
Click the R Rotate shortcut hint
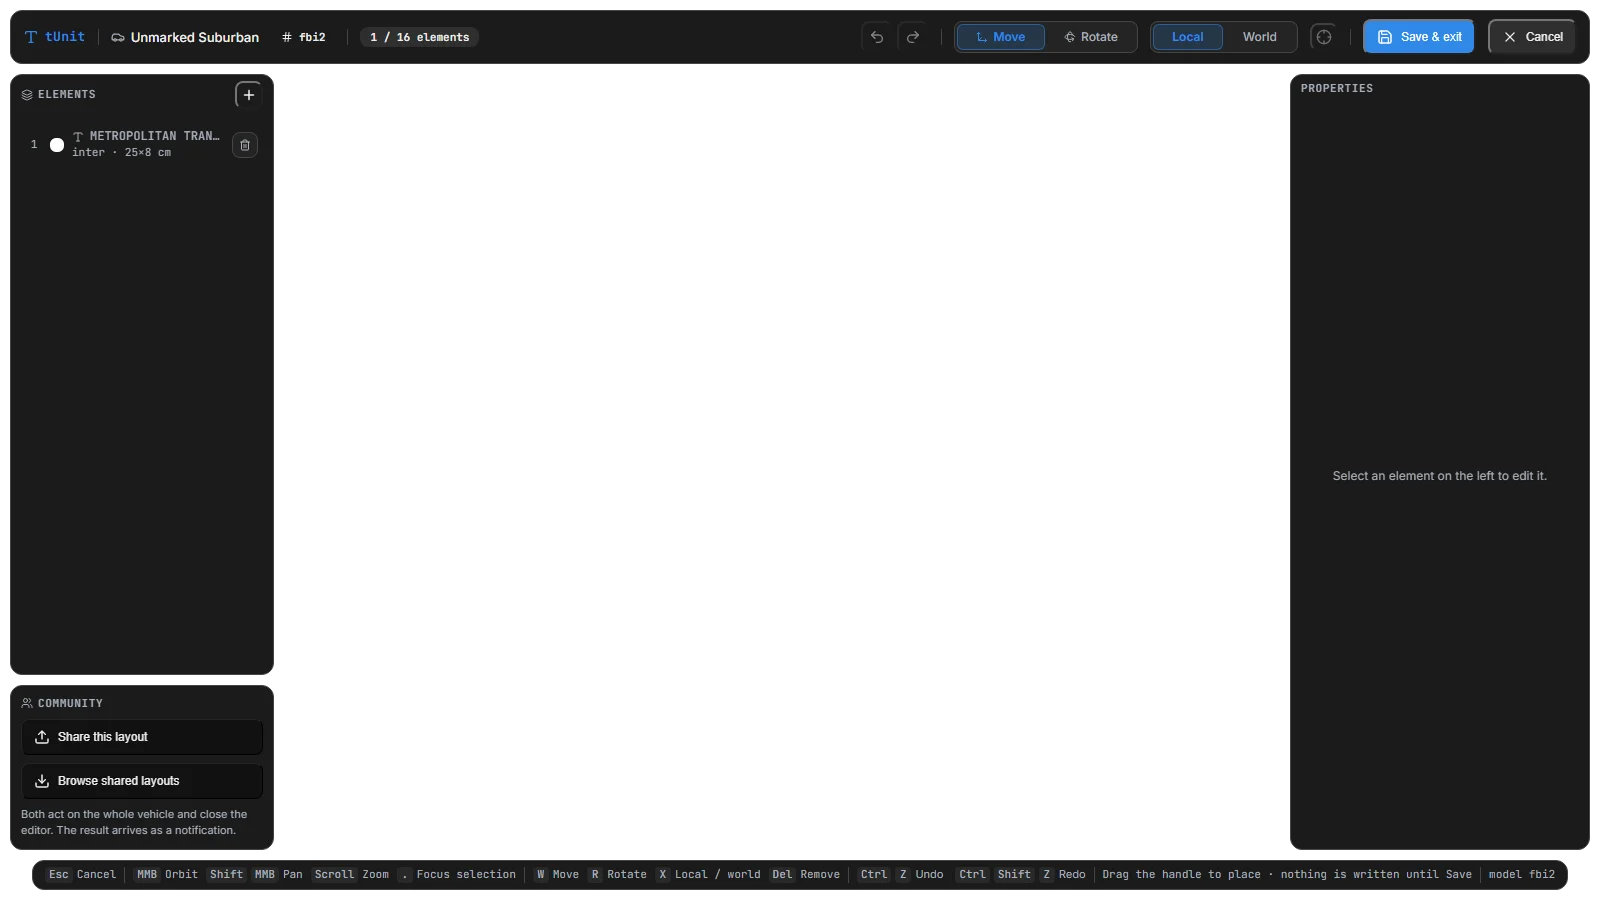(618, 875)
